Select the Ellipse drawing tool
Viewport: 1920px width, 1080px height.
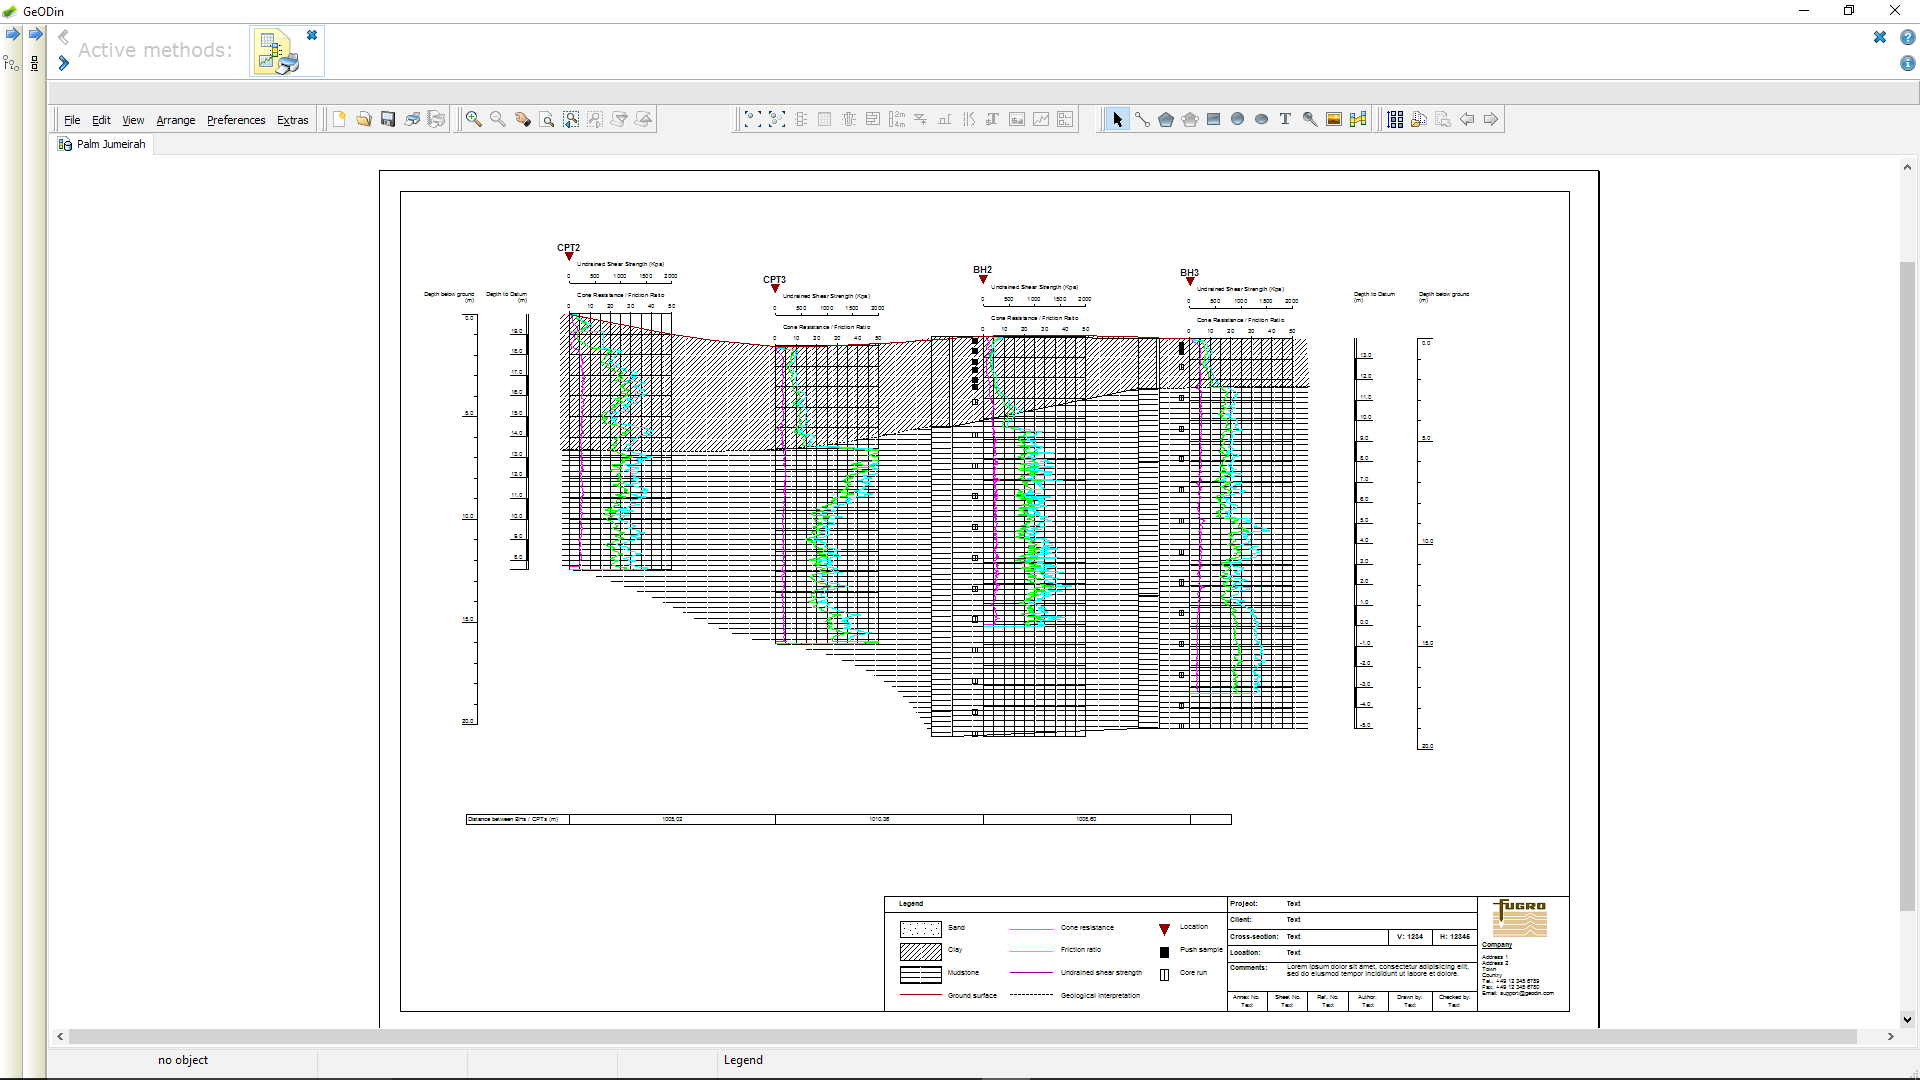[1262, 119]
